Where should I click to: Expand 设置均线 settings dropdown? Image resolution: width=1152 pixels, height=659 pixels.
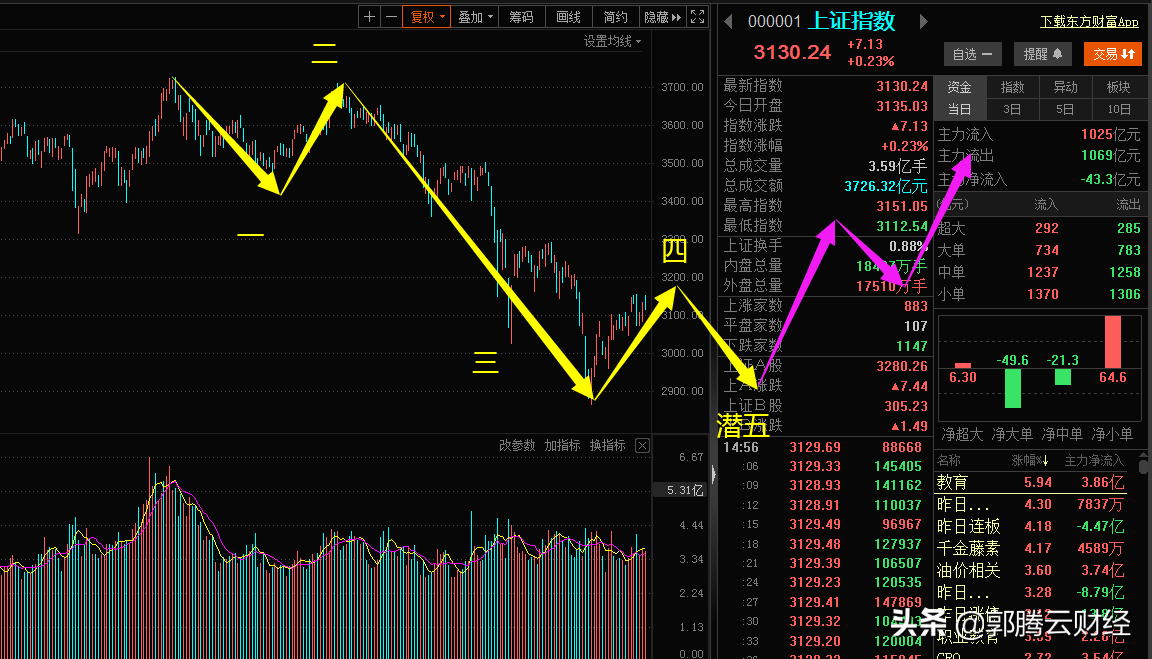(x=612, y=41)
